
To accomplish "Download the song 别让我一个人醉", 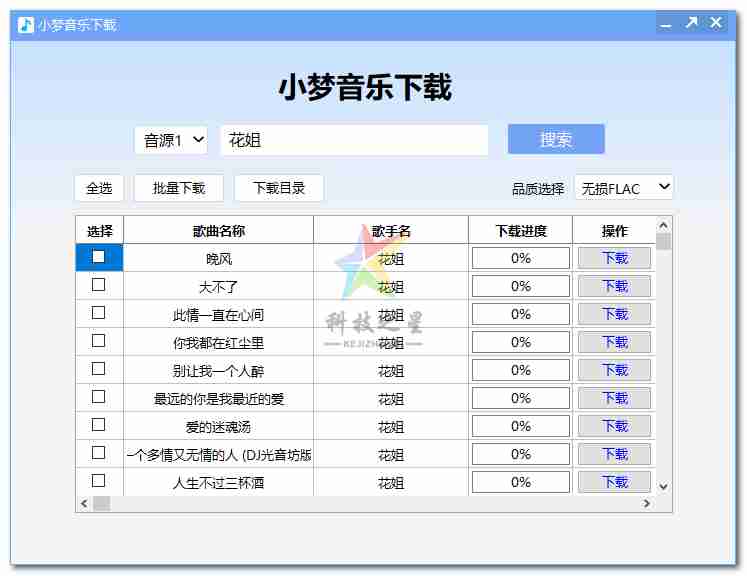I will (615, 370).
